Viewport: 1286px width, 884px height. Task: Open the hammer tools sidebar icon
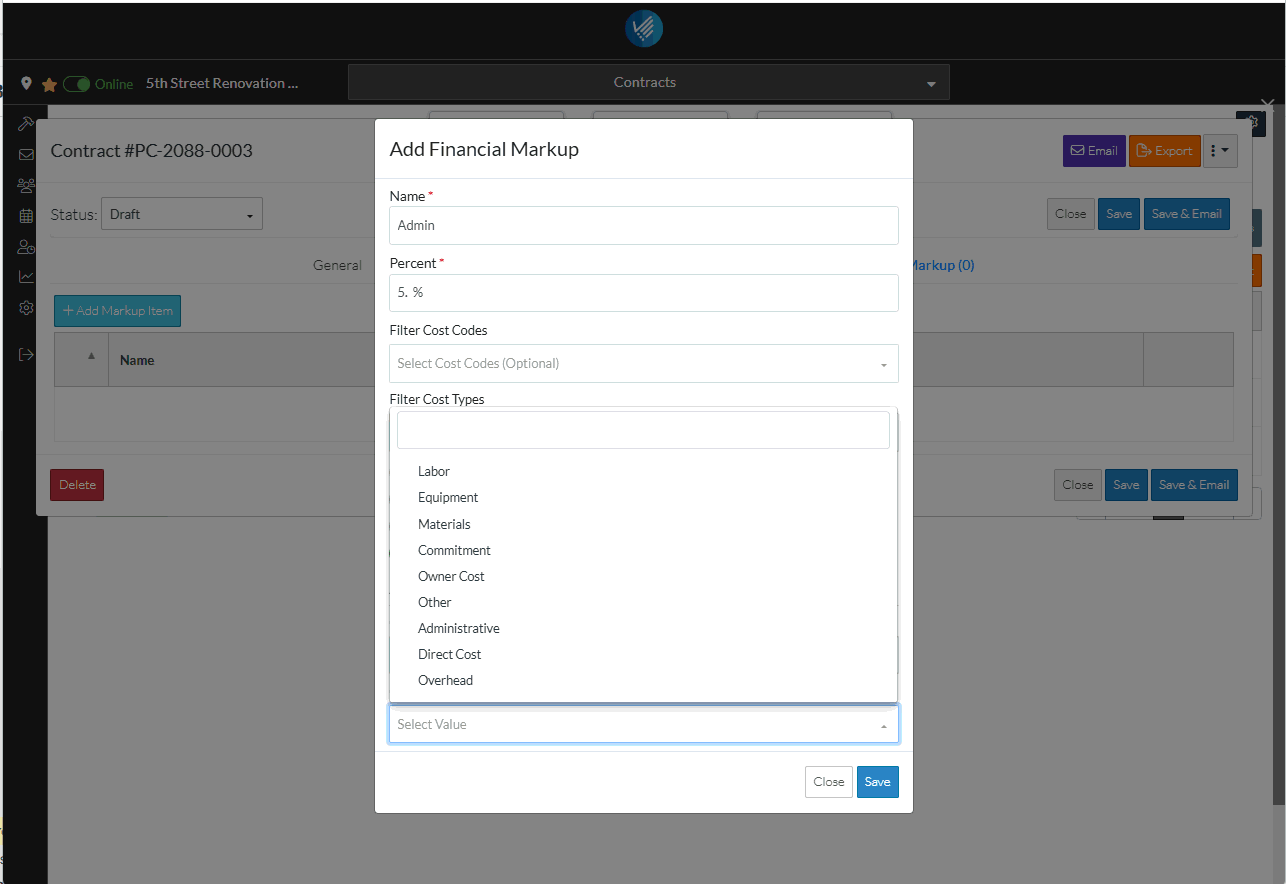click(26, 124)
